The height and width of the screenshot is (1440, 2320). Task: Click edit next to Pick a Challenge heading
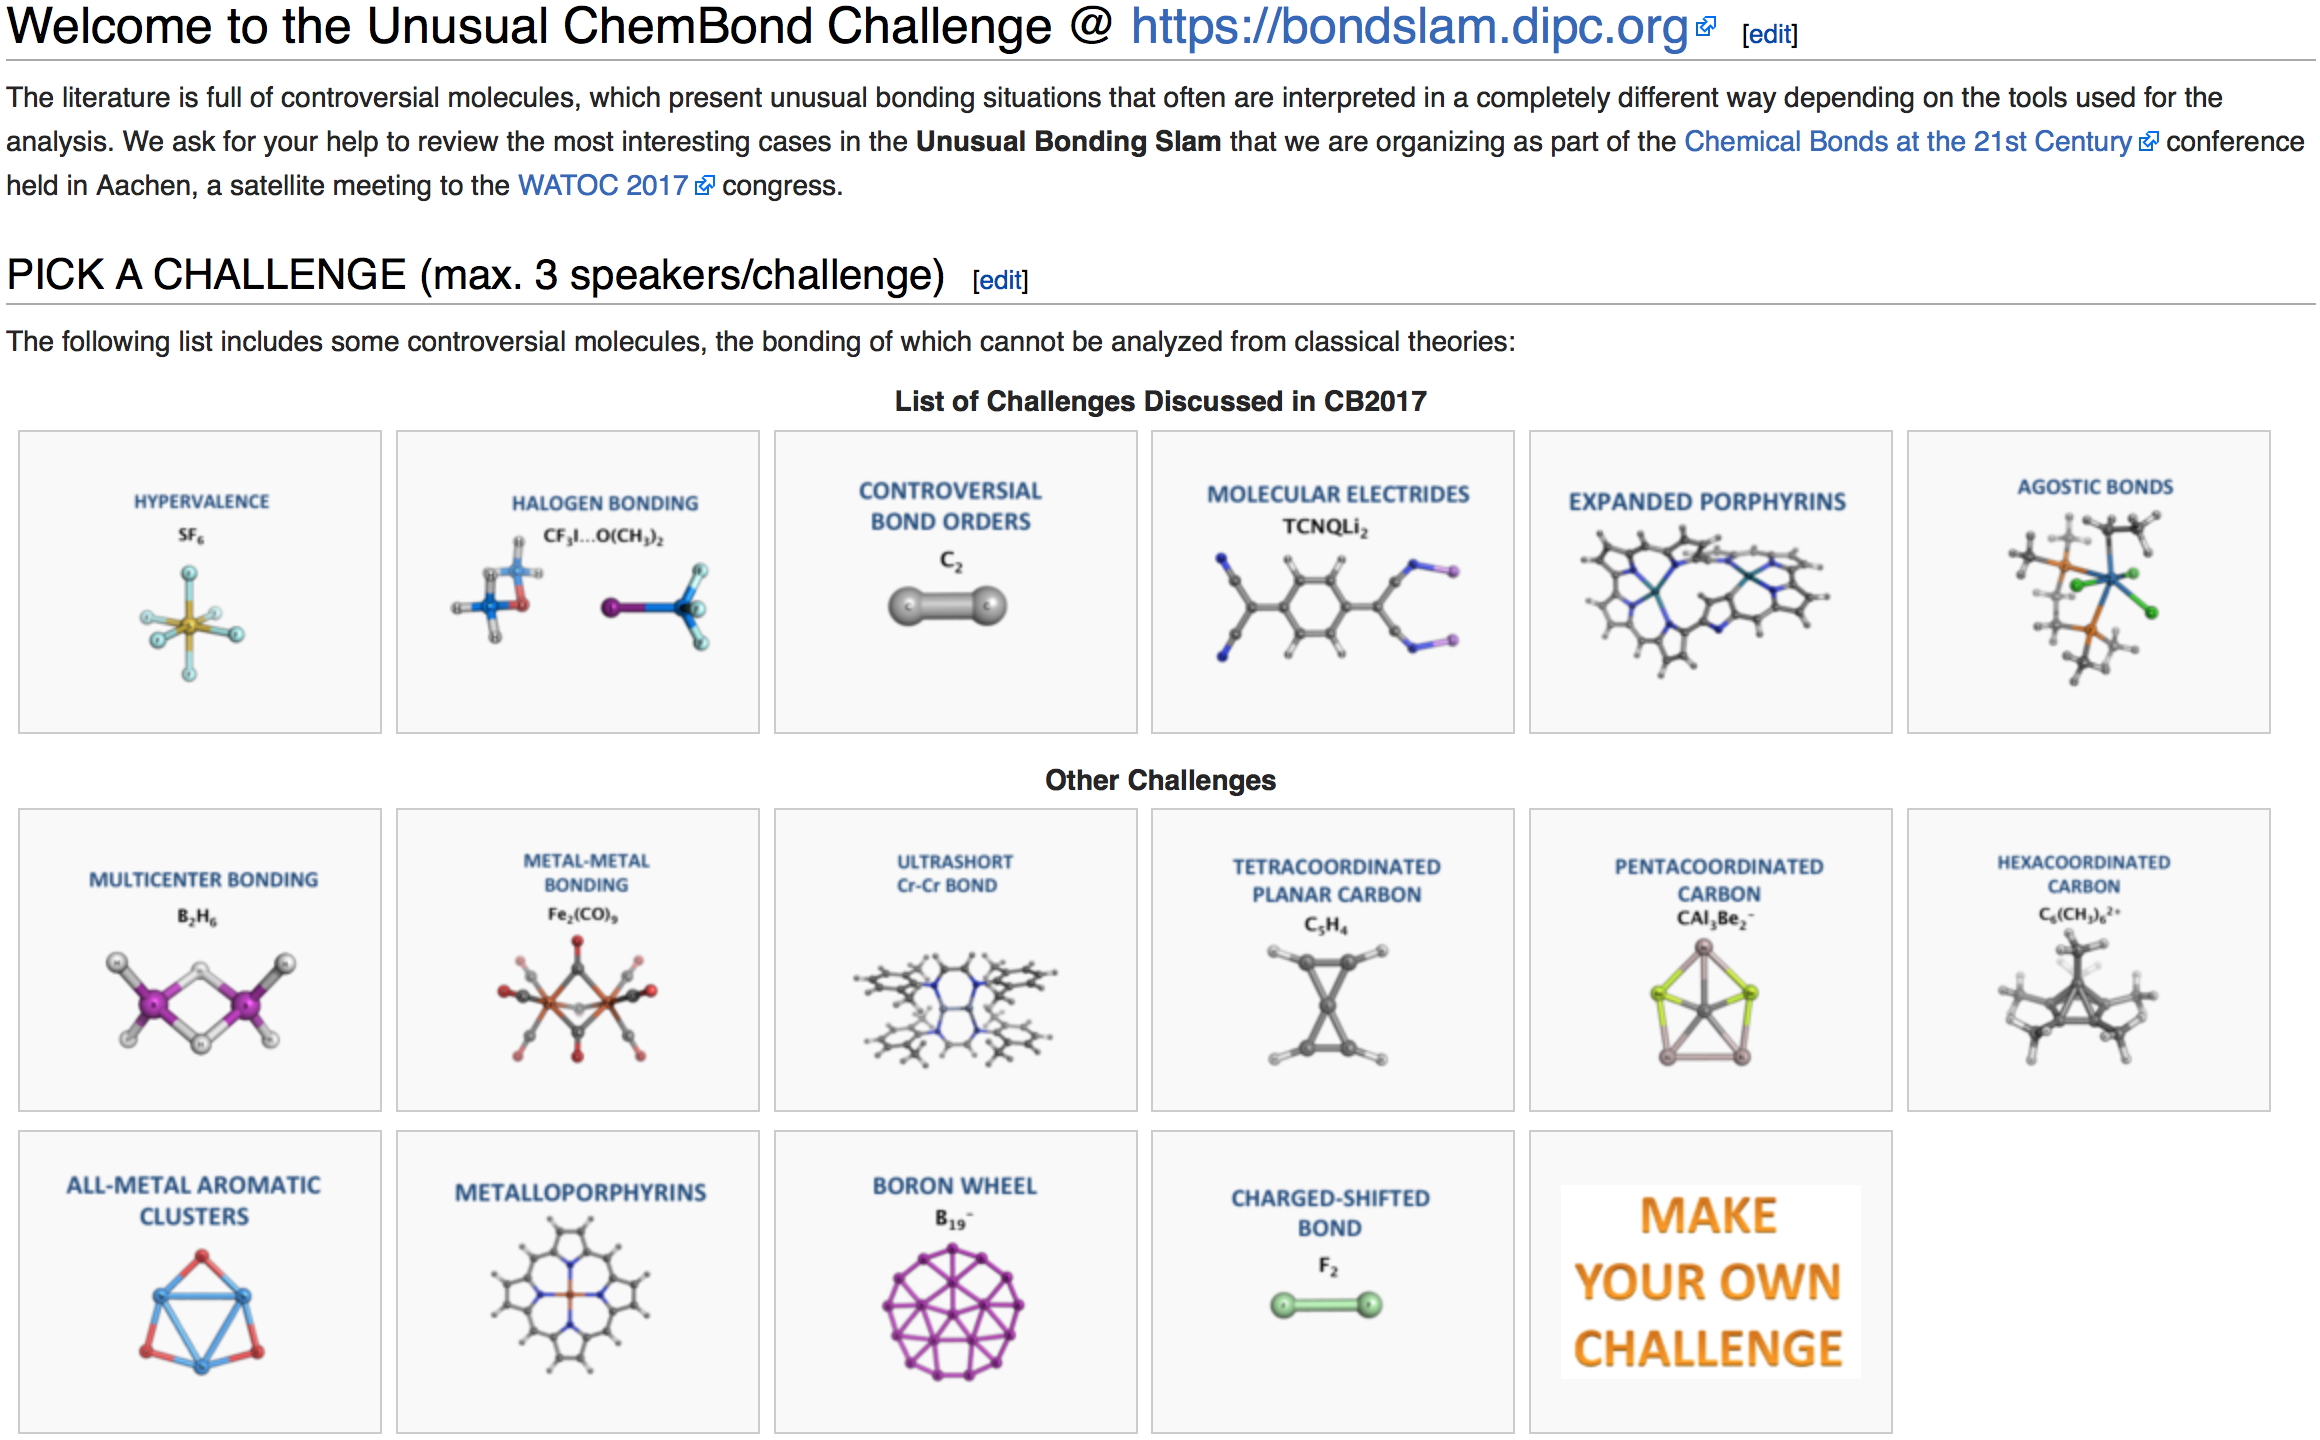1000,281
